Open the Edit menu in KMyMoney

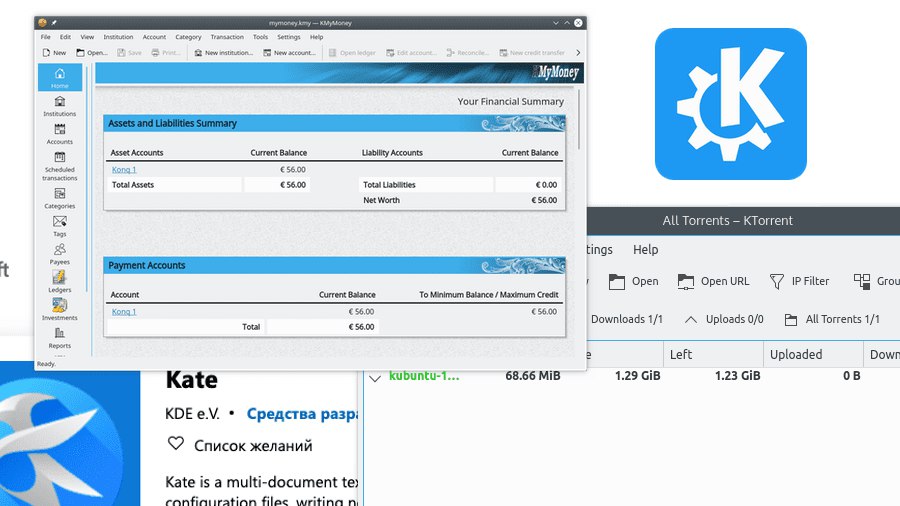point(65,37)
